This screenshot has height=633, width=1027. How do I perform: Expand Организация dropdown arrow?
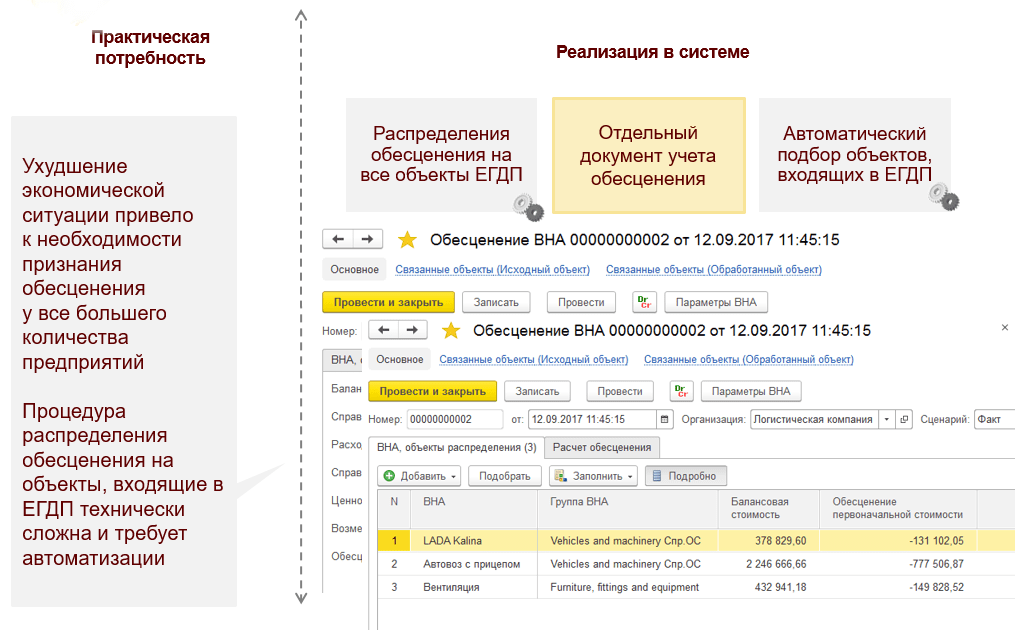886,420
